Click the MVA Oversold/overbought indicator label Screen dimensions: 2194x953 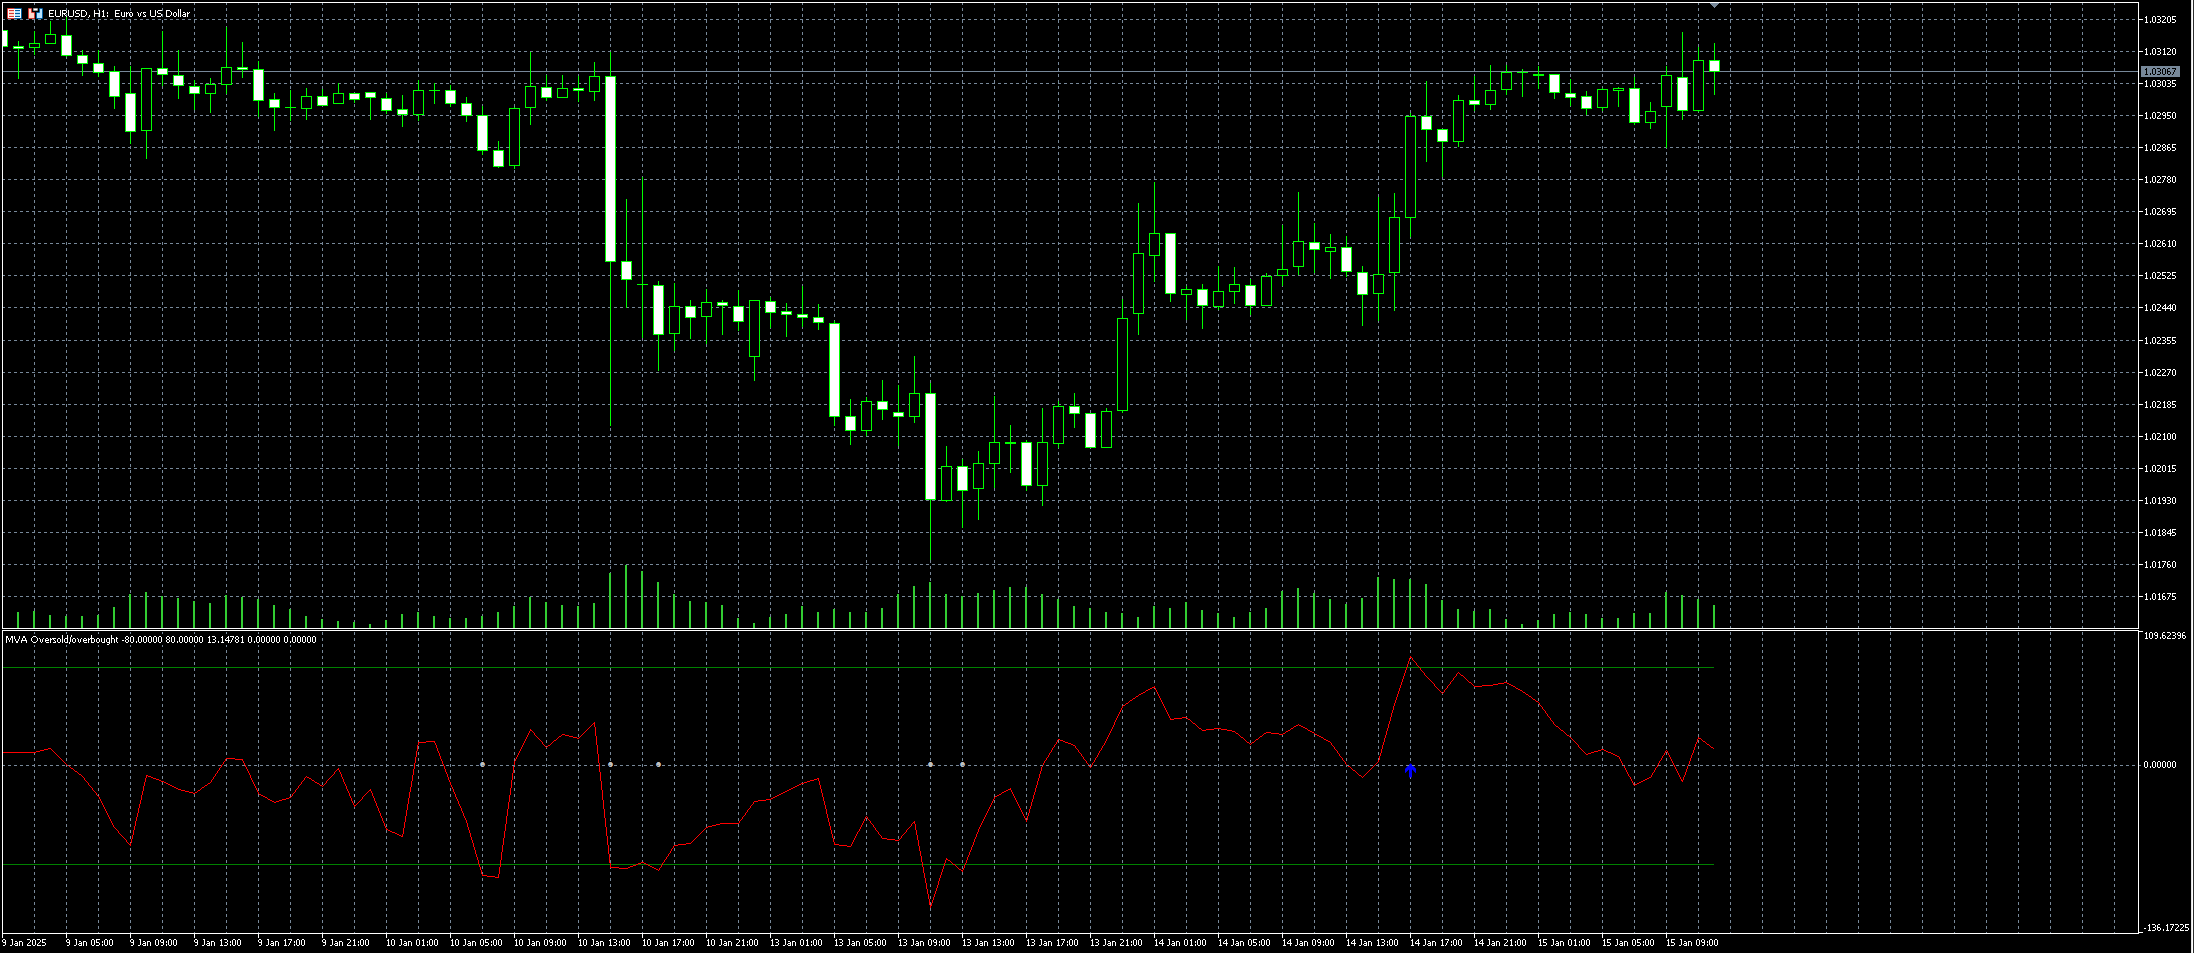(160, 640)
